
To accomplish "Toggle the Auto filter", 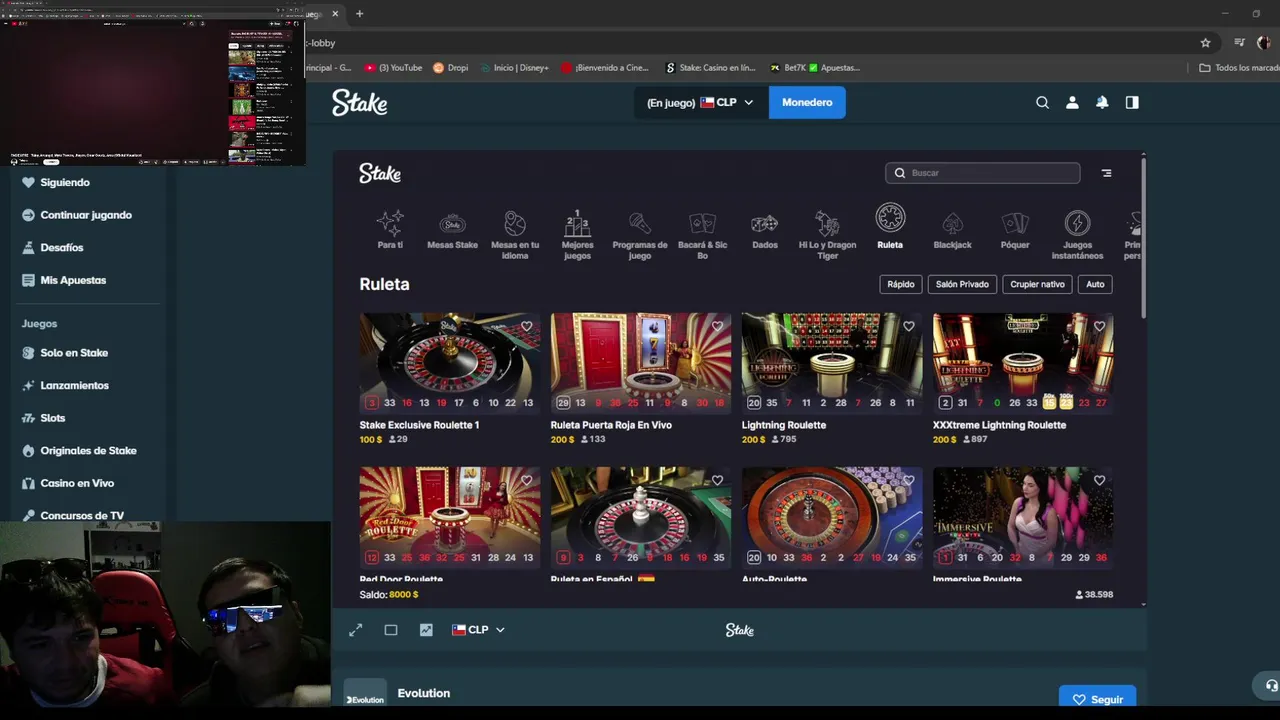I will 1095,284.
